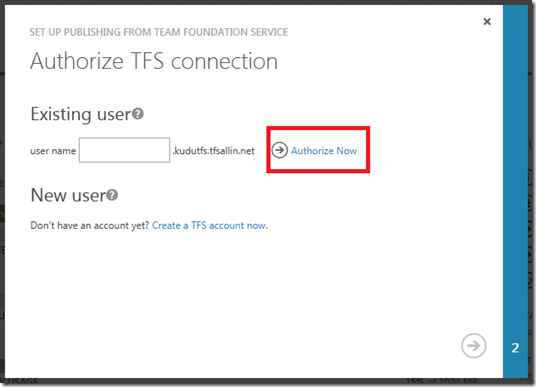This screenshot has width=536, height=387.
Task: Focus the user name text box
Action: tap(124, 150)
